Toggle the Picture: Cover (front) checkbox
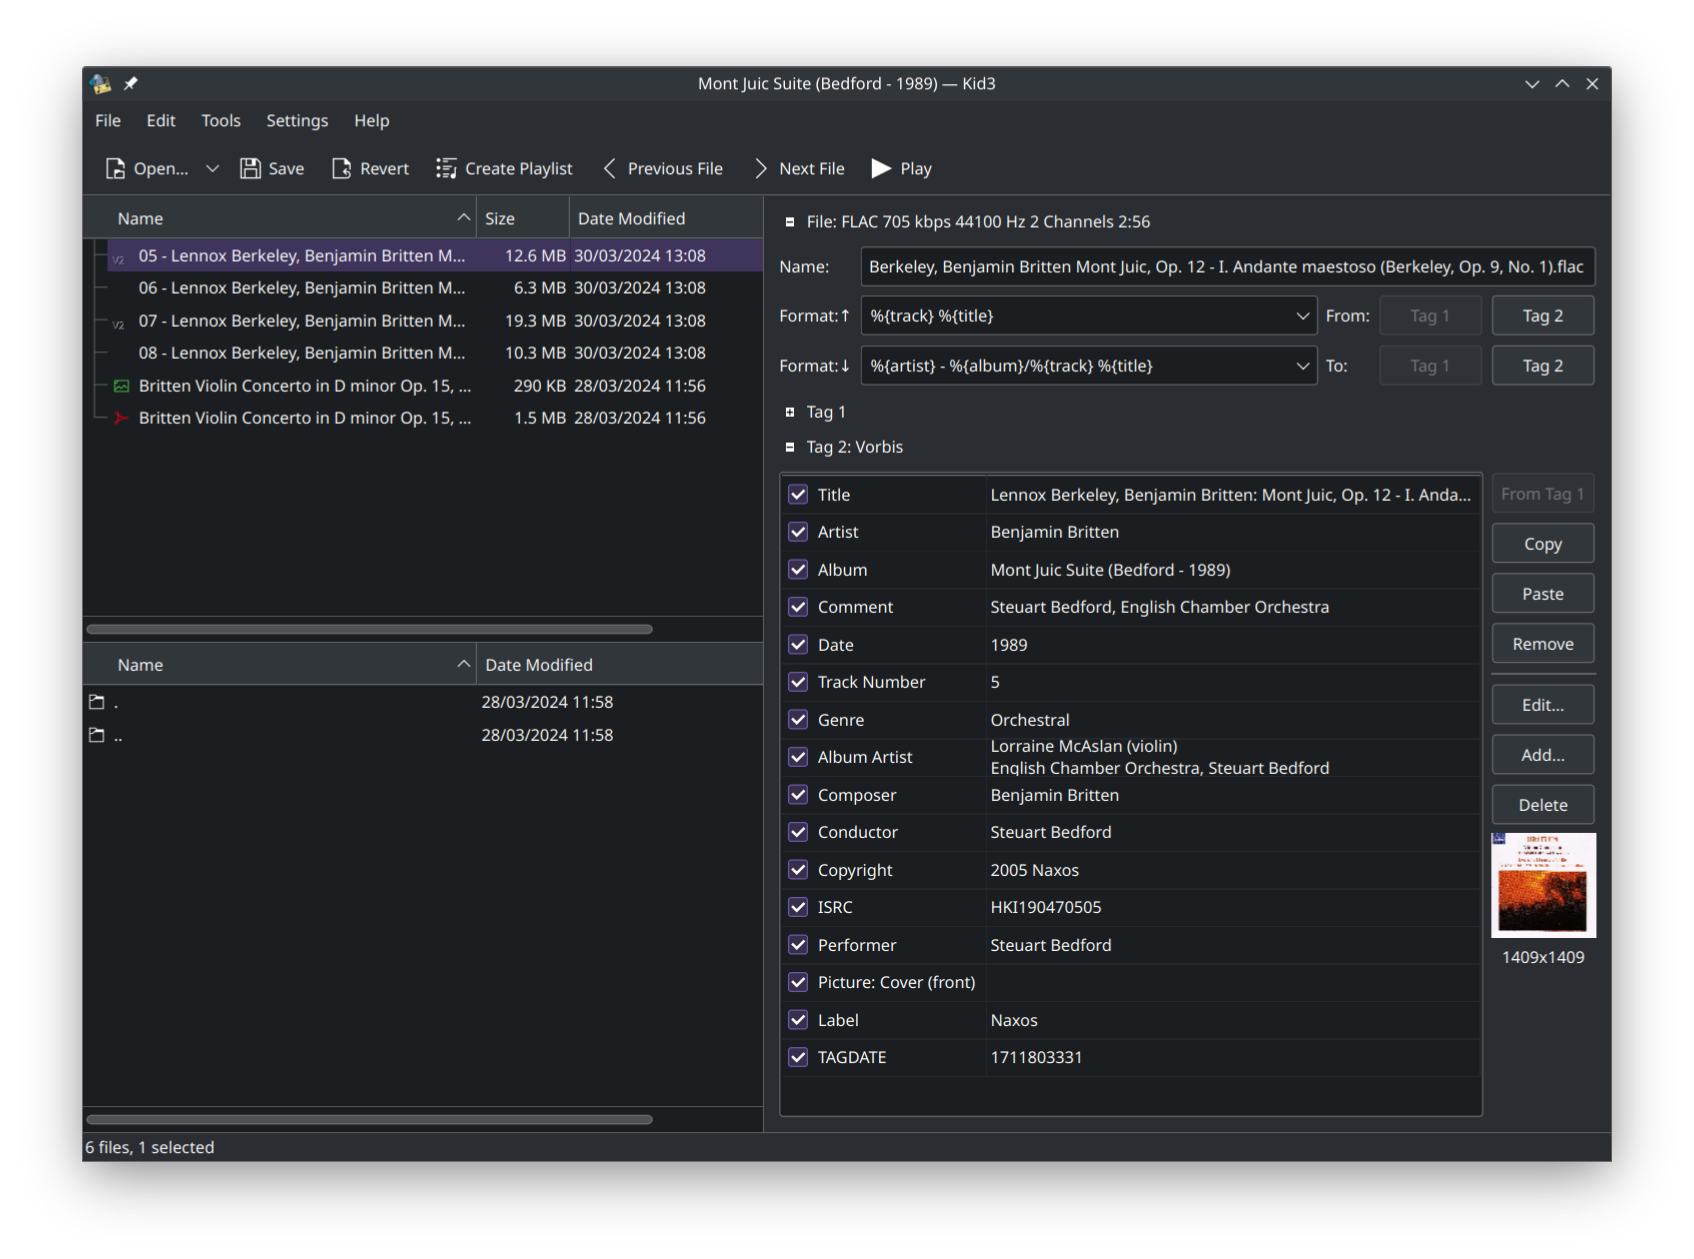The image size is (1694, 1259). click(x=797, y=982)
